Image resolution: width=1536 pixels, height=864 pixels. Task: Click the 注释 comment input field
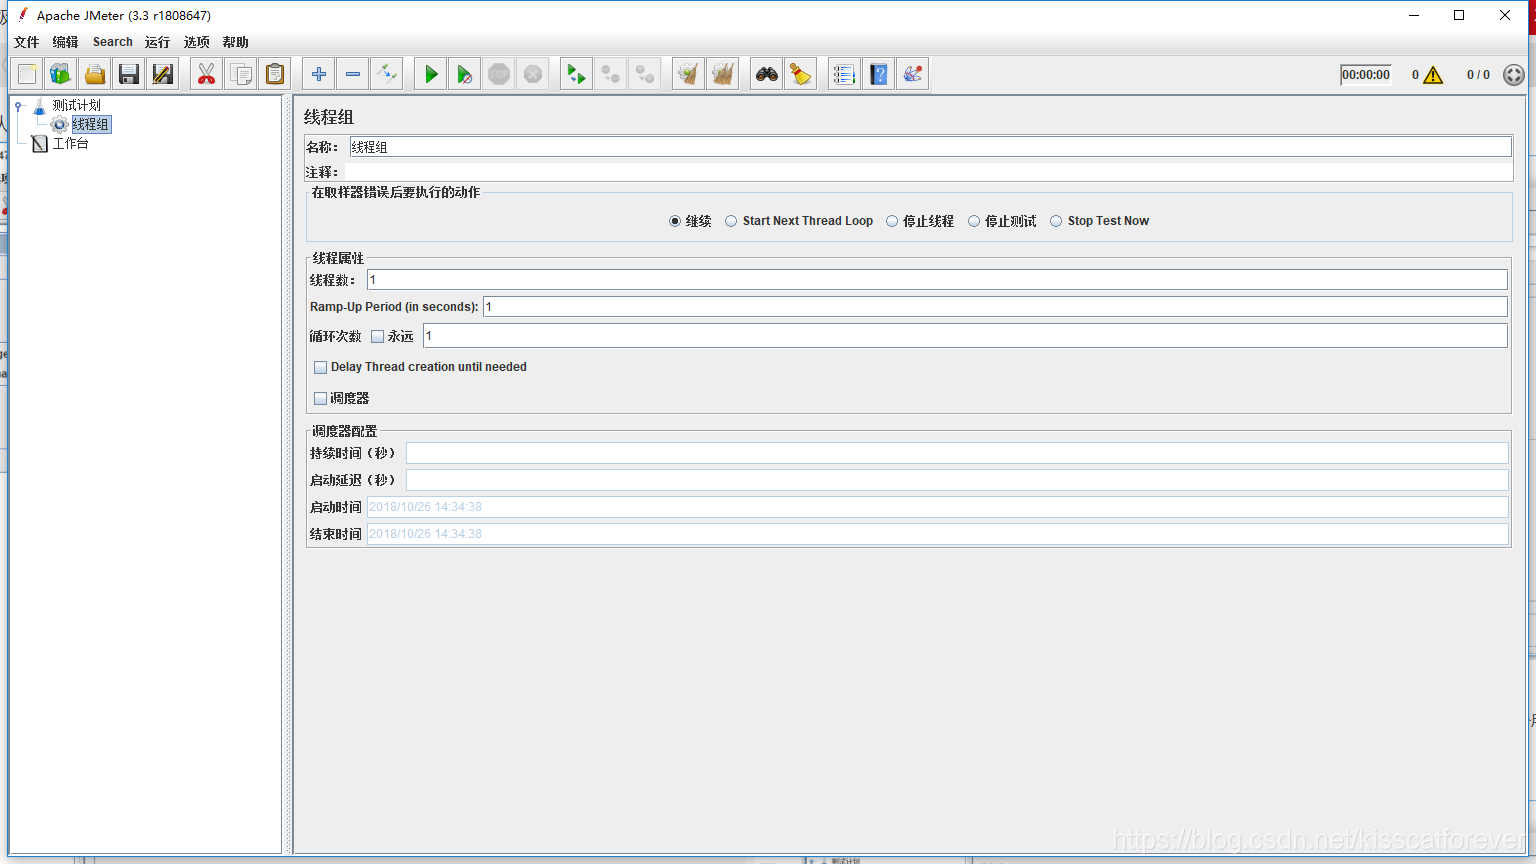pyautogui.click(x=928, y=172)
